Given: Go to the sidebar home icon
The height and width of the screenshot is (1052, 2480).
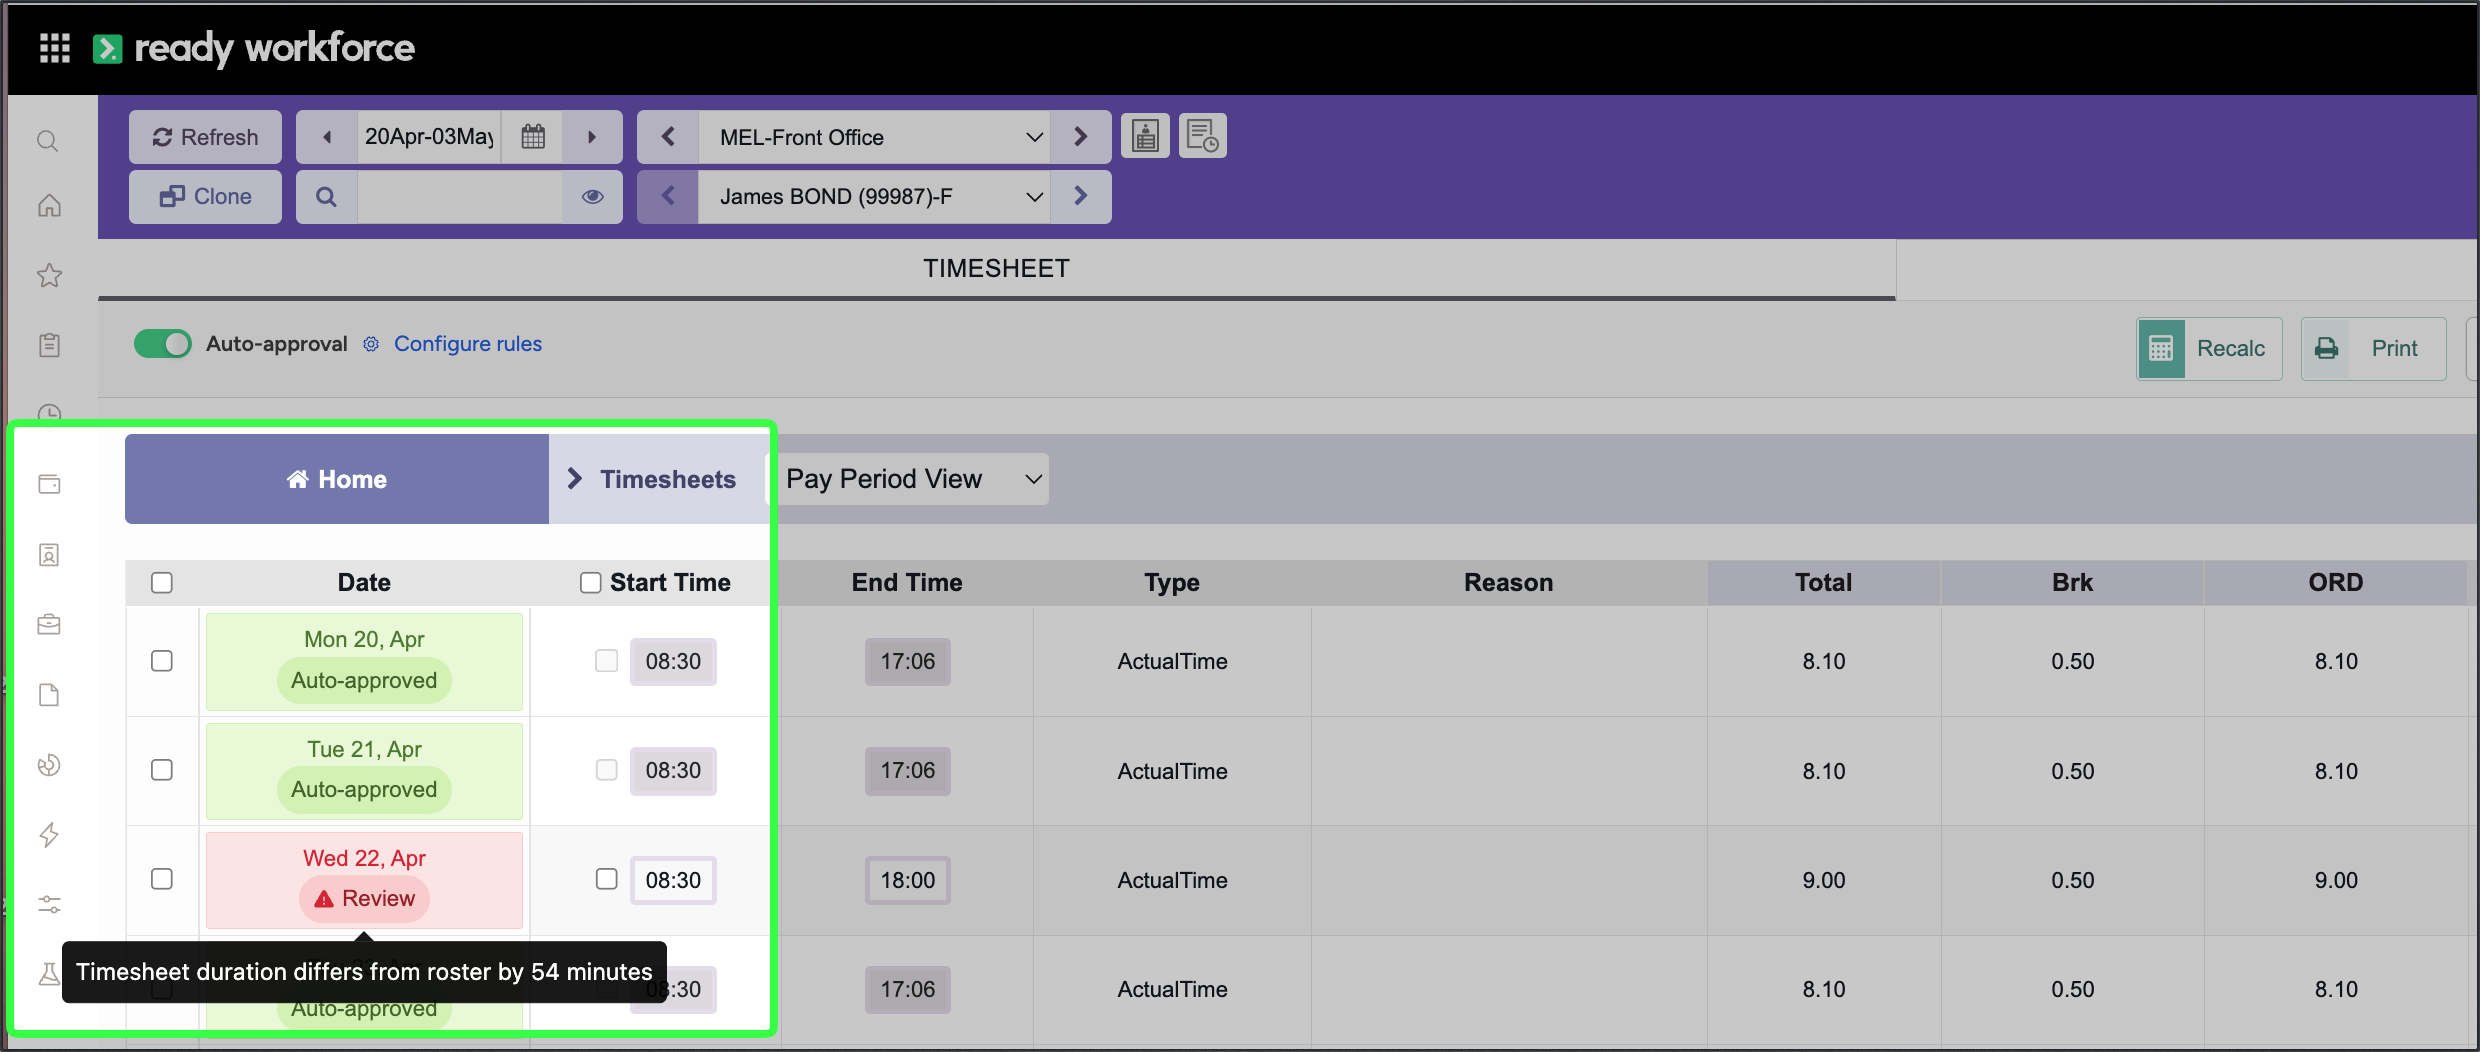Looking at the screenshot, I should click(x=49, y=205).
